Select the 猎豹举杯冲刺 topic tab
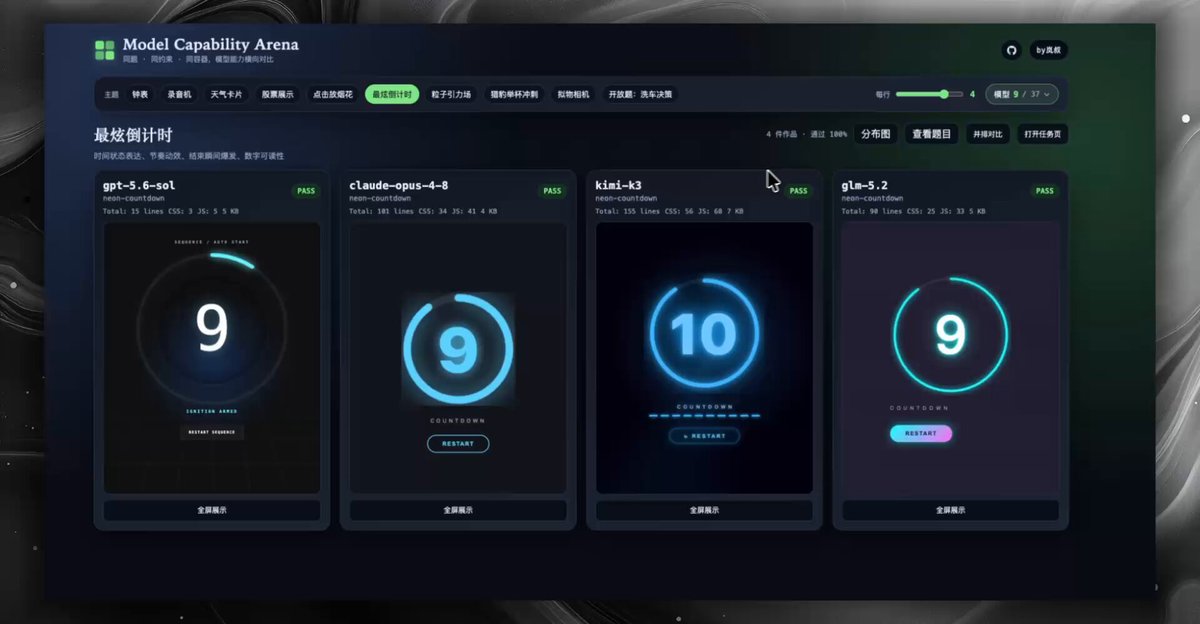1200x624 pixels. click(514, 94)
